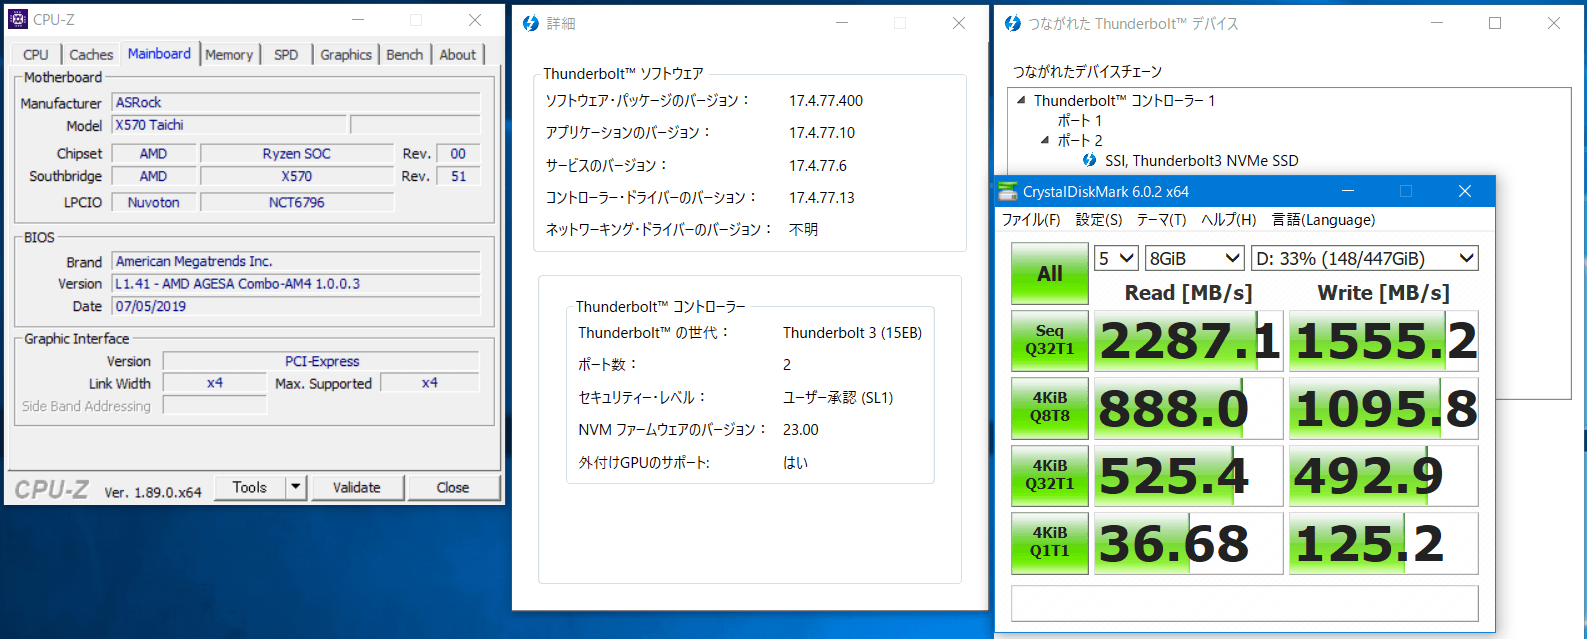
Task: Click the 4KiB Q1T1 read result 36.68
Action: click(1188, 543)
